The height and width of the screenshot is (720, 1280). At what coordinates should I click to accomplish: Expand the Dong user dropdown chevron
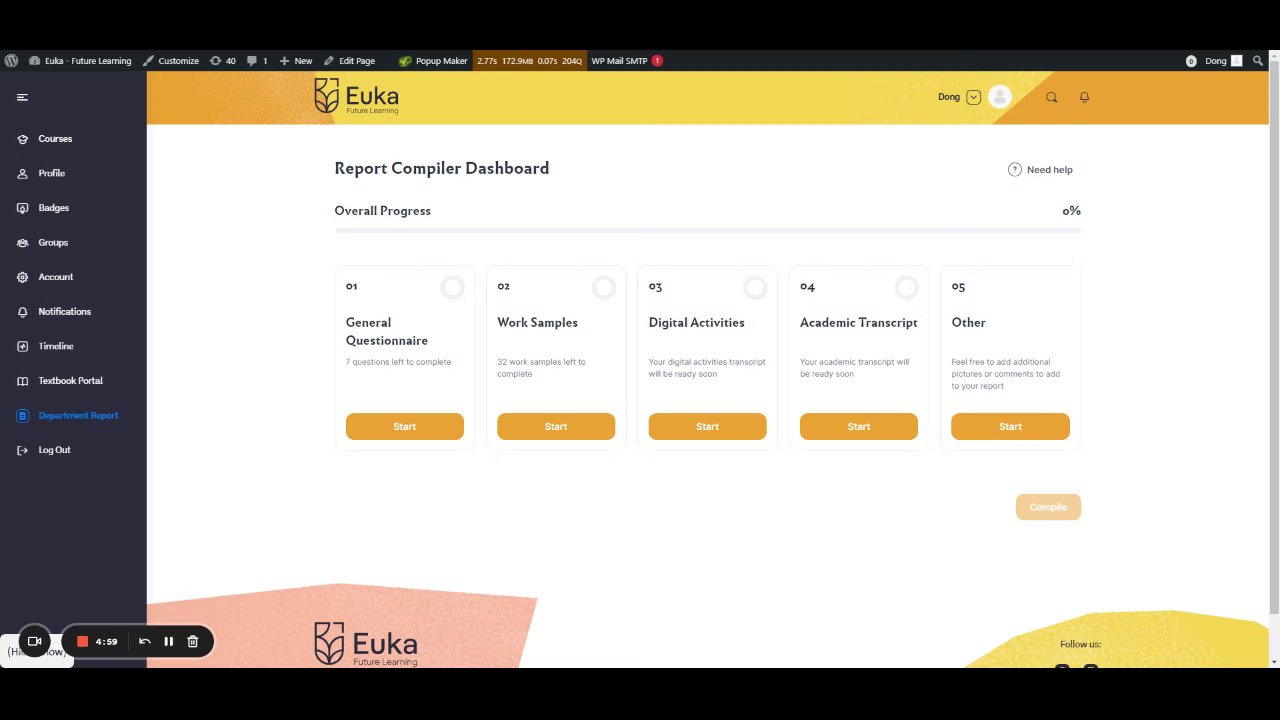coord(973,97)
